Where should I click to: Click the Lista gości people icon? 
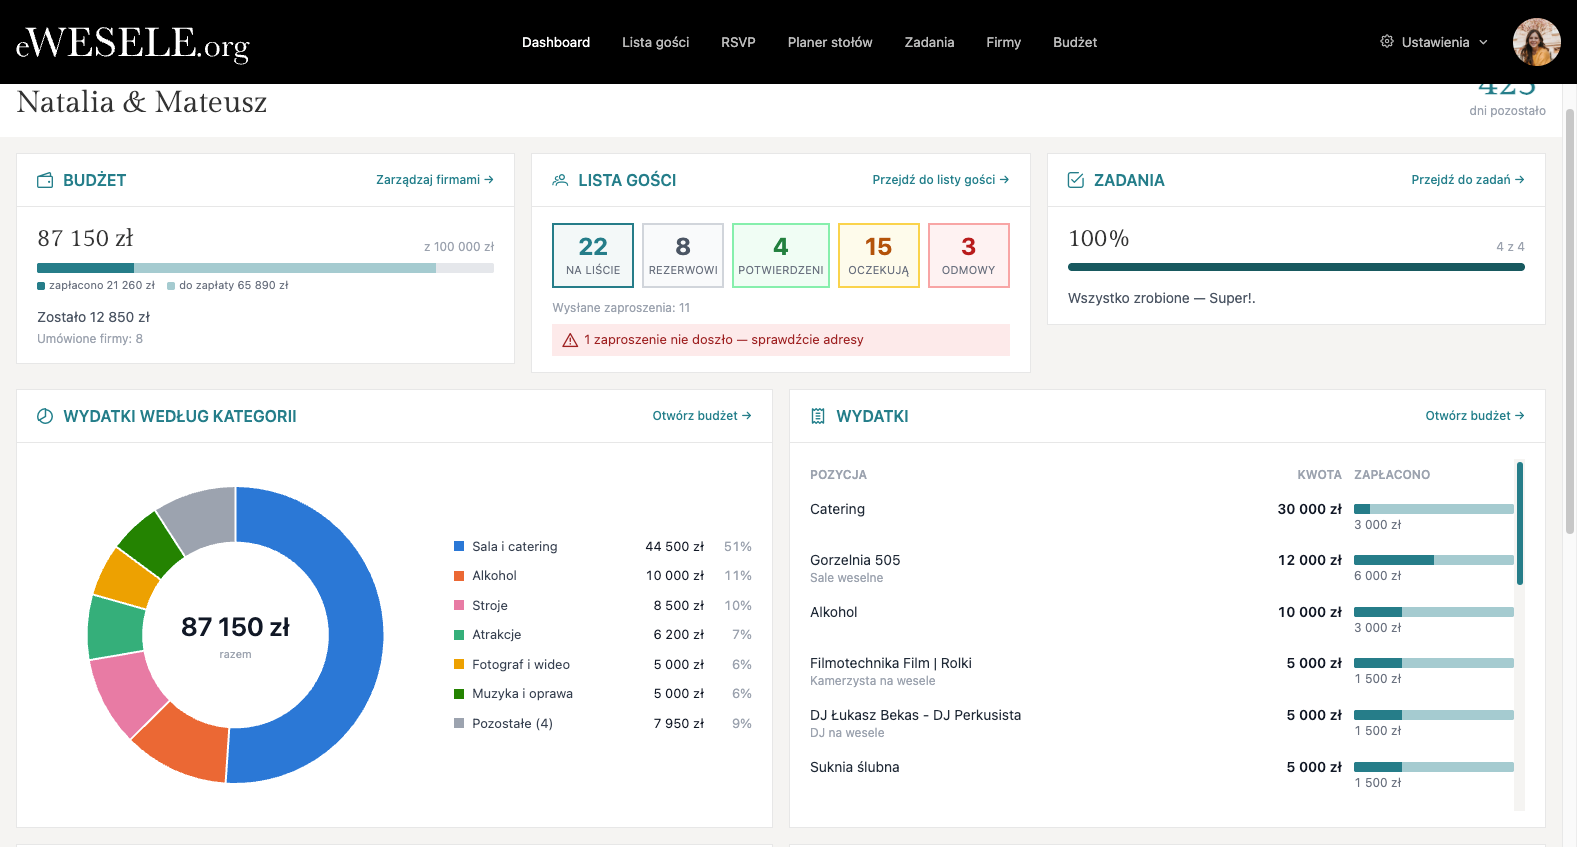point(560,180)
